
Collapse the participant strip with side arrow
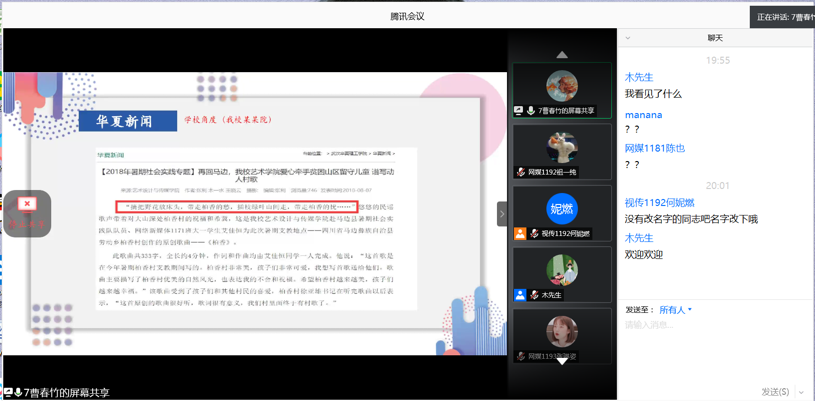pos(502,213)
